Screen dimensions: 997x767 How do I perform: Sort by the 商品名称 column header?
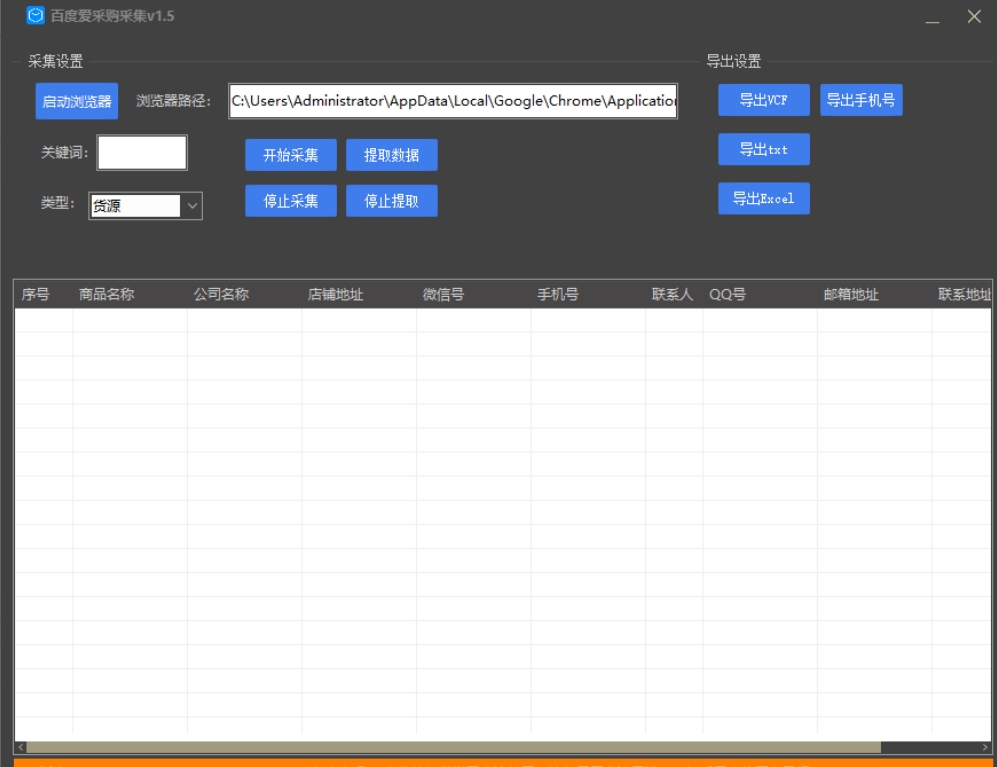coord(107,295)
